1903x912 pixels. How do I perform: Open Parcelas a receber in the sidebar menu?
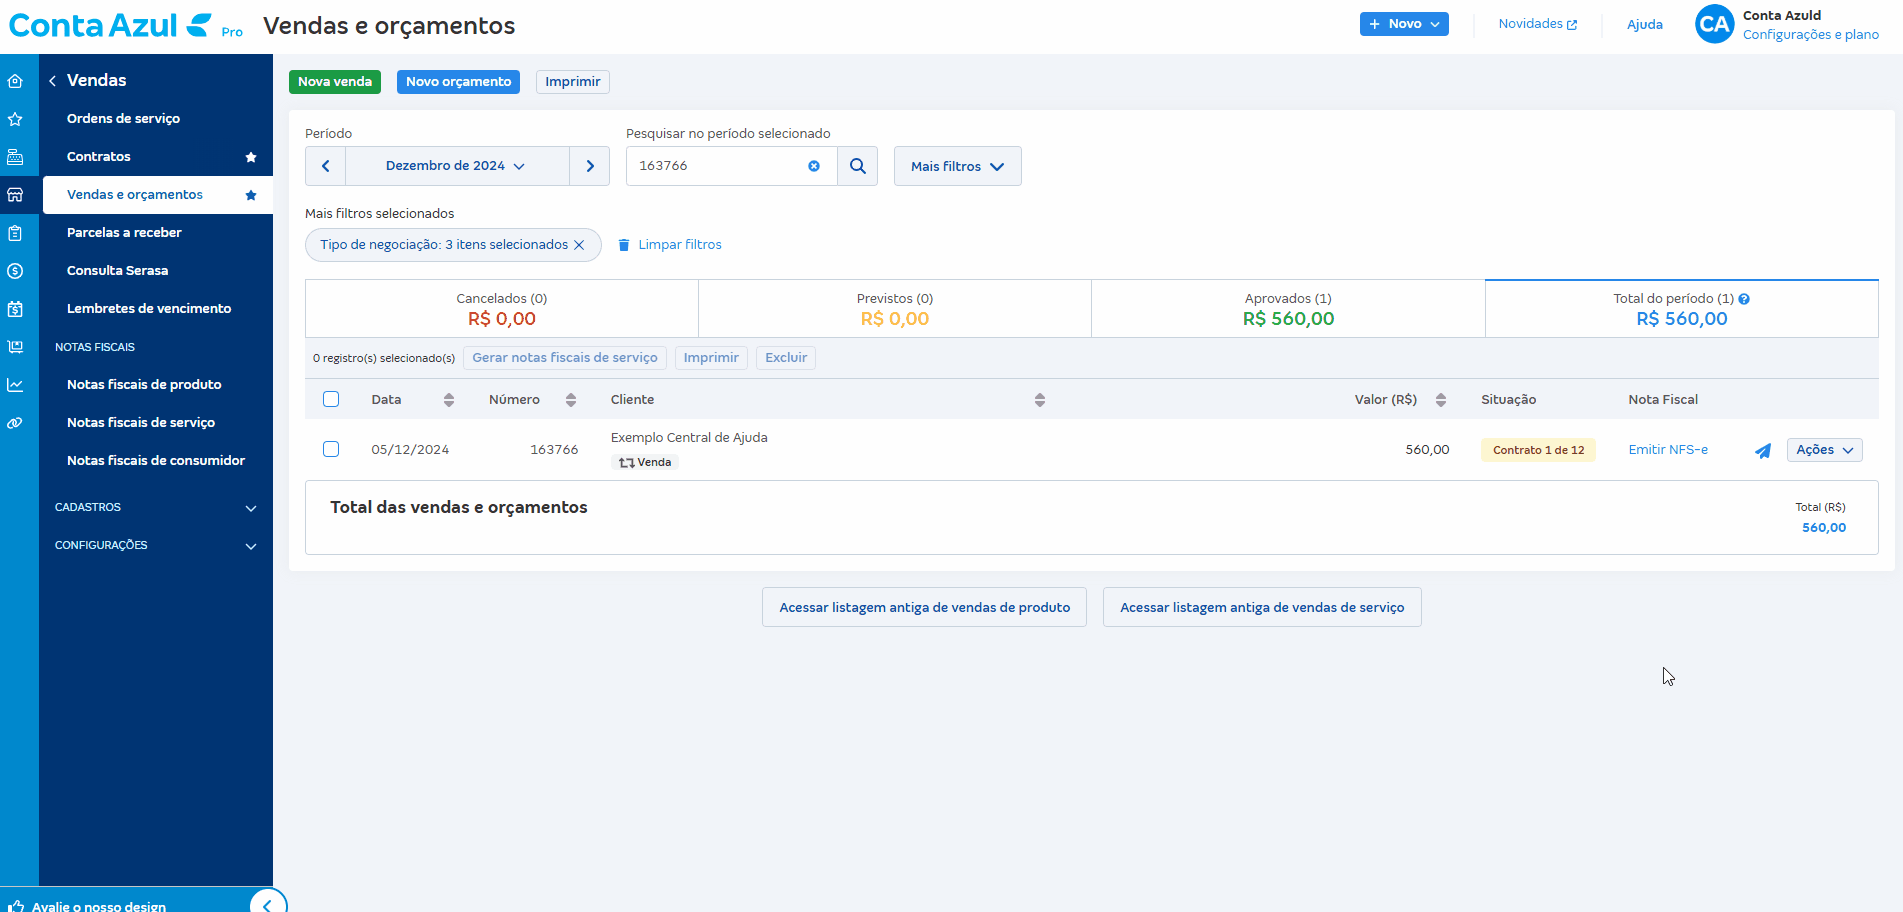click(x=124, y=232)
